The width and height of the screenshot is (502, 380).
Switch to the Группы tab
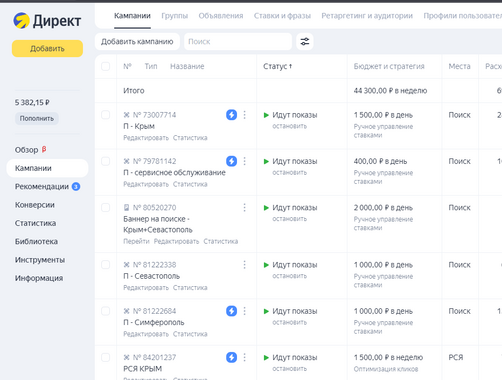(175, 16)
